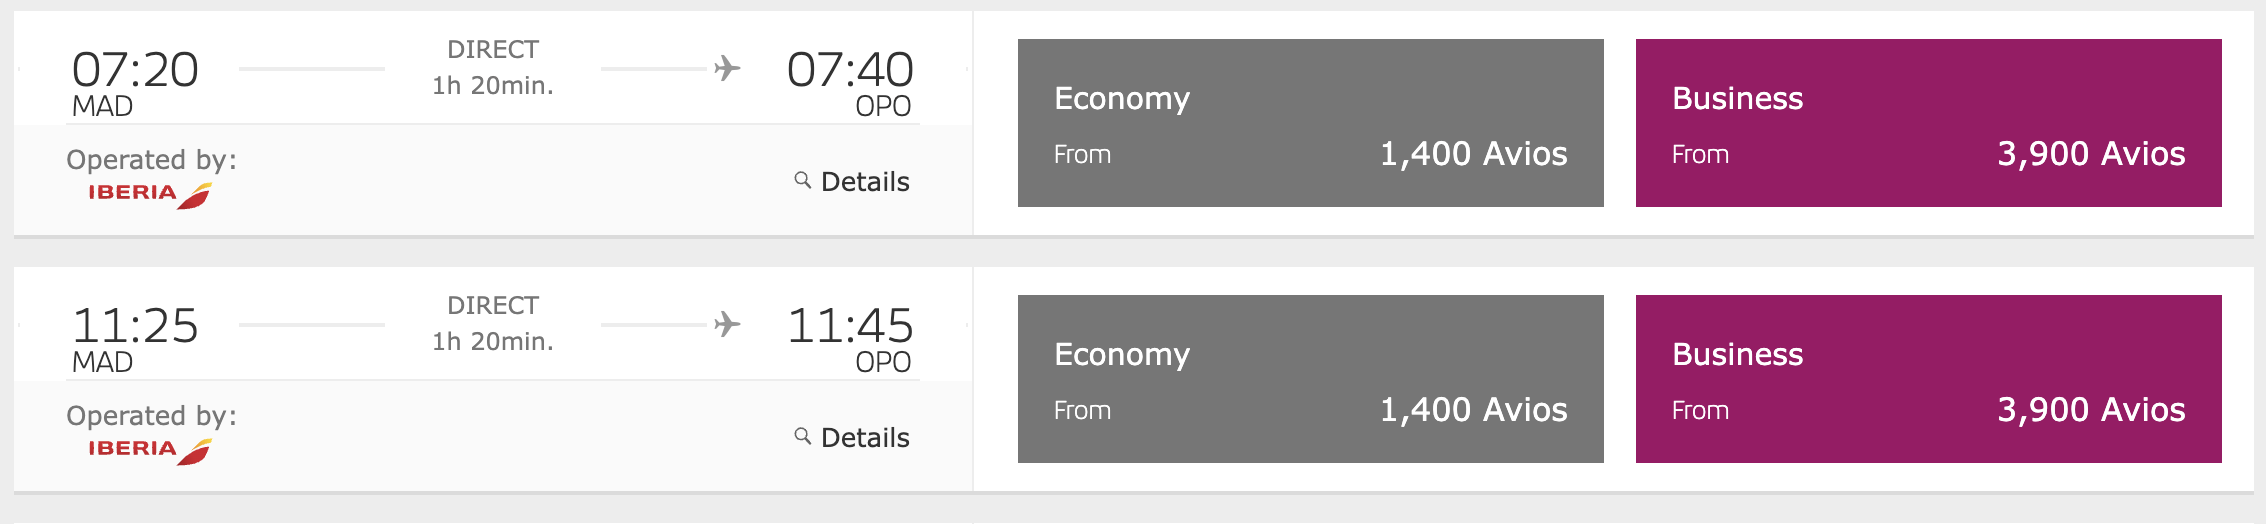Click the 07:40 arrival time
The width and height of the screenshot is (2266, 524).
click(x=850, y=70)
